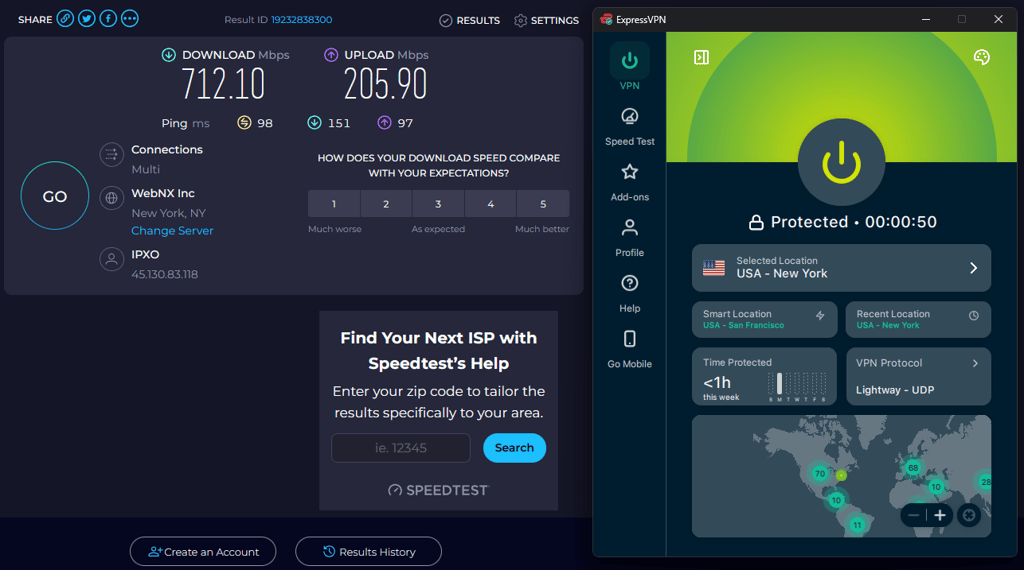This screenshot has height=570, width=1024.
Task: Zoom in the ExpressVPN map
Action: point(940,515)
